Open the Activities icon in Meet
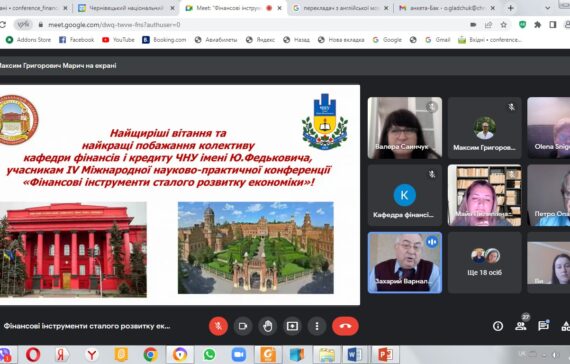This screenshot has width=570, height=364. [566, 326]
